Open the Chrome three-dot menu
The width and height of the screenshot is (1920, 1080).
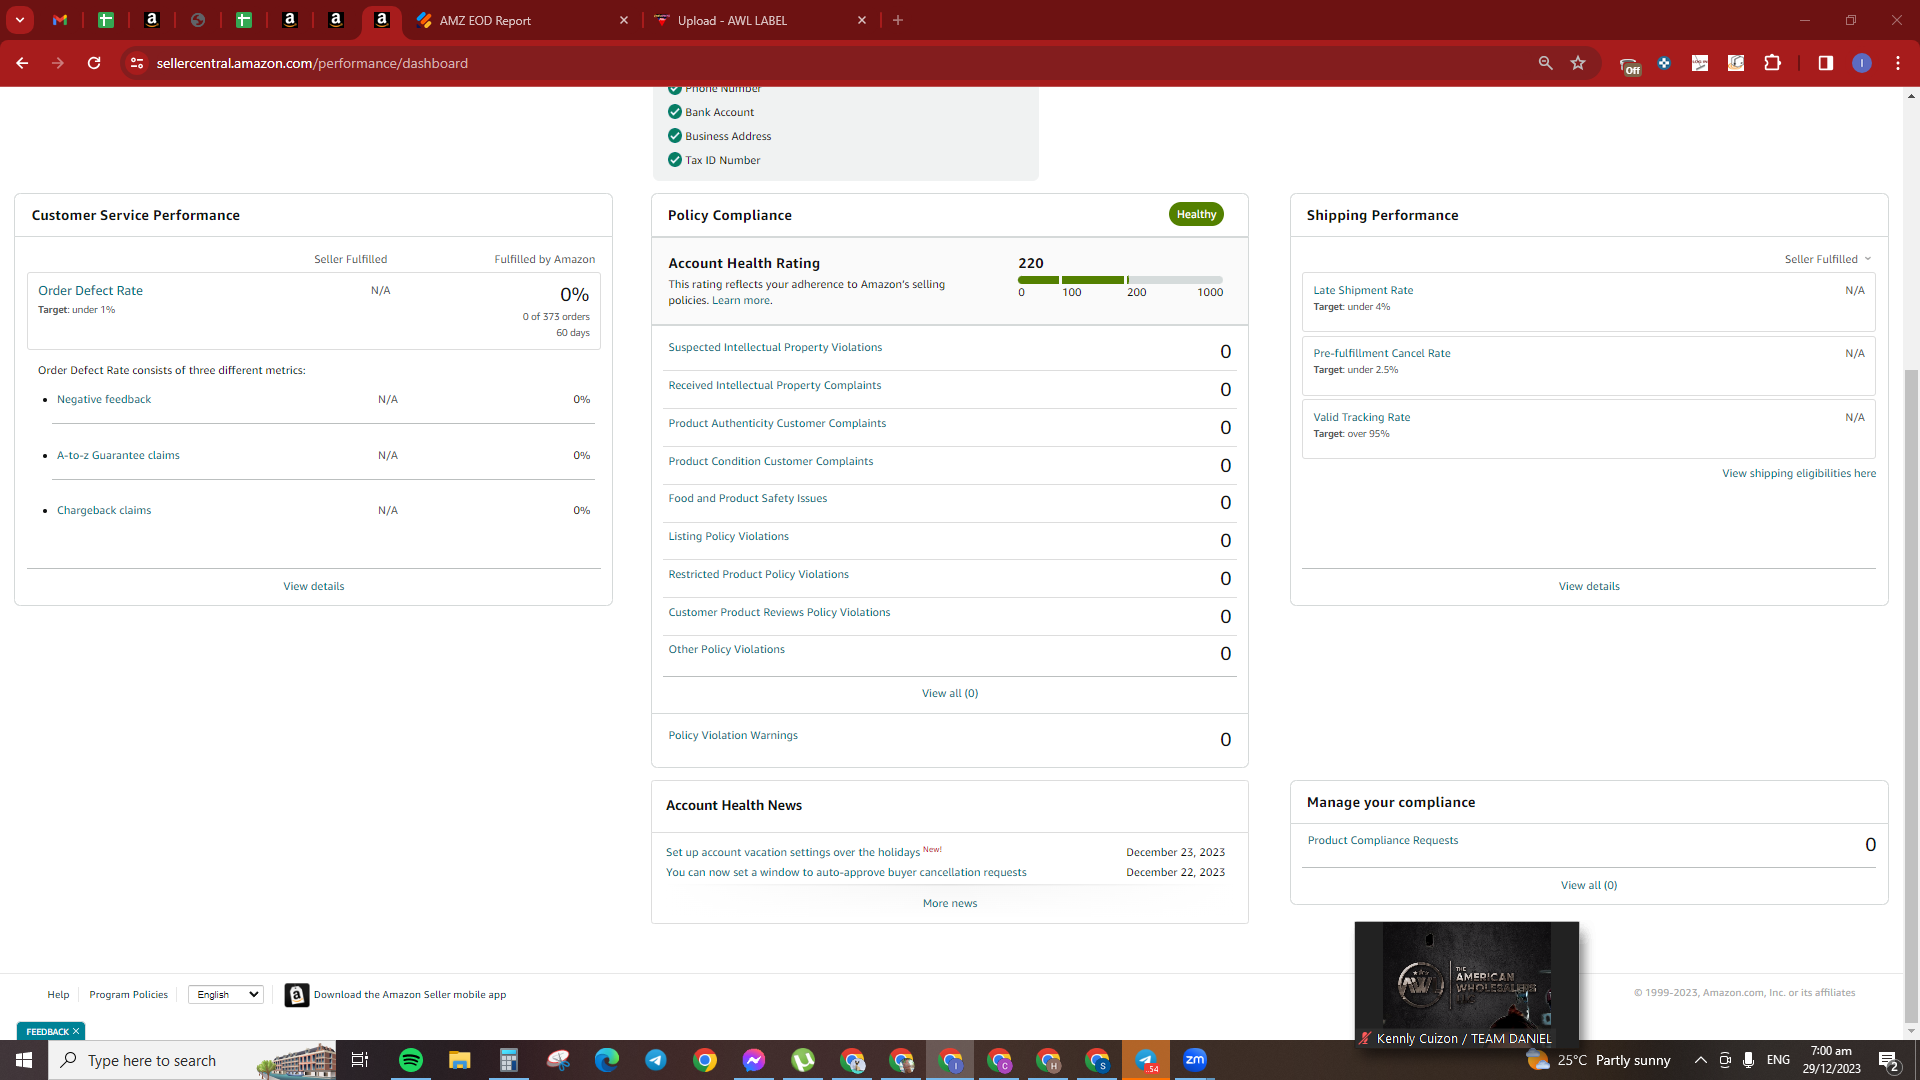coord(1898,63)
